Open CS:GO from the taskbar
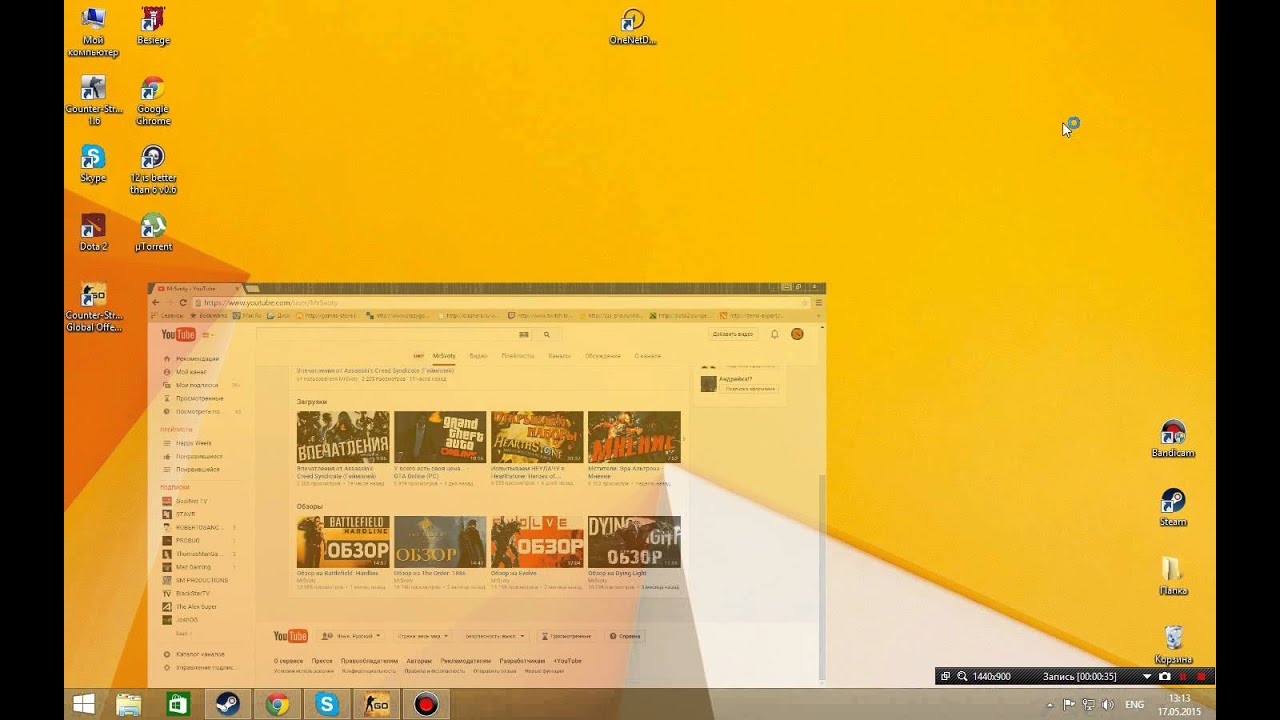 [377, 704]
